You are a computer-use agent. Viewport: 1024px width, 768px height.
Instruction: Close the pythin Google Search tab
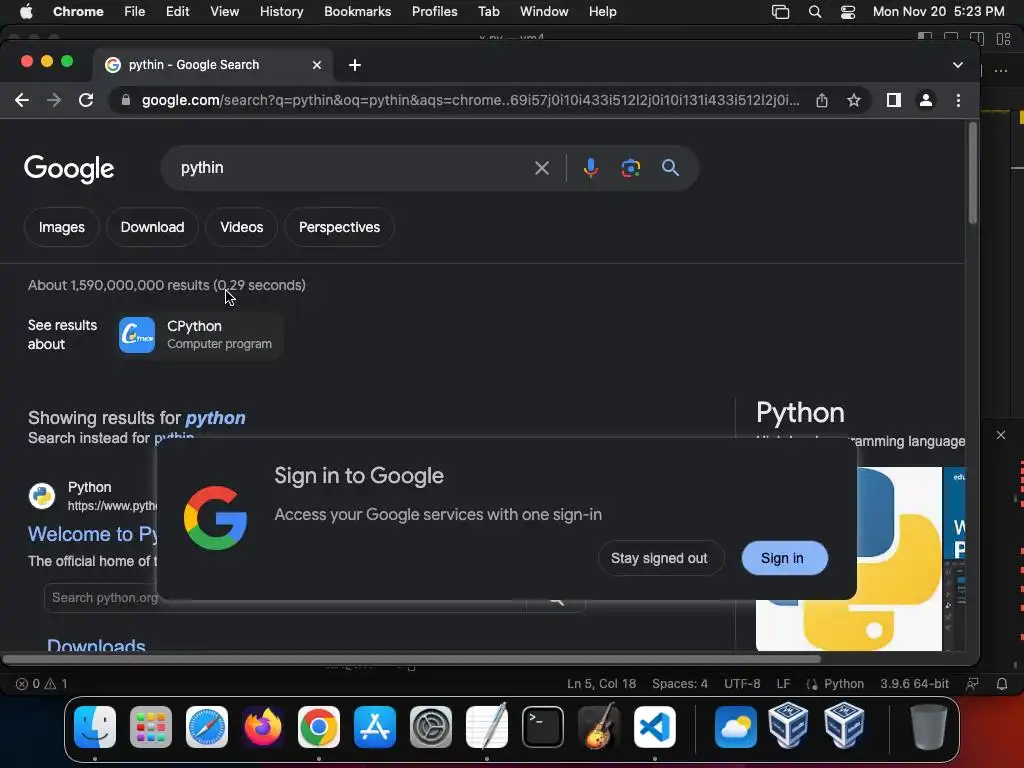[x=317, y=65]
